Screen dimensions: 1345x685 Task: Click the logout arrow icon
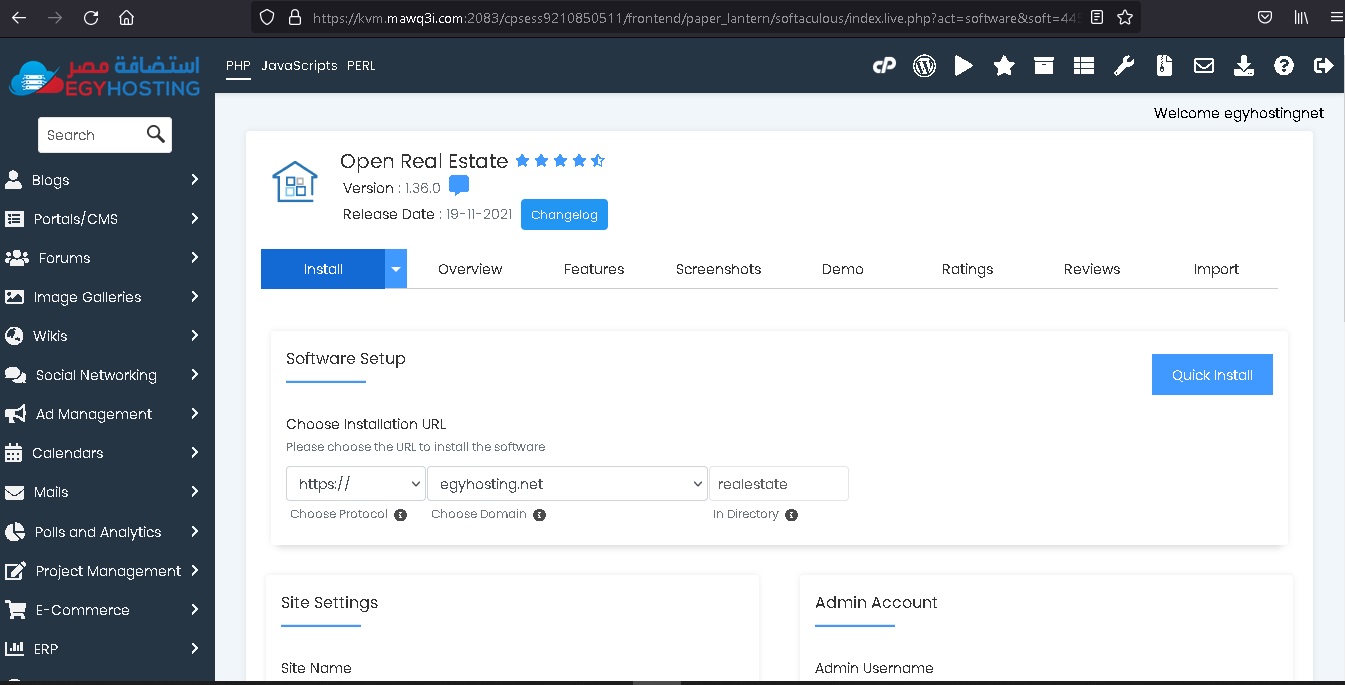(1324, 66)
